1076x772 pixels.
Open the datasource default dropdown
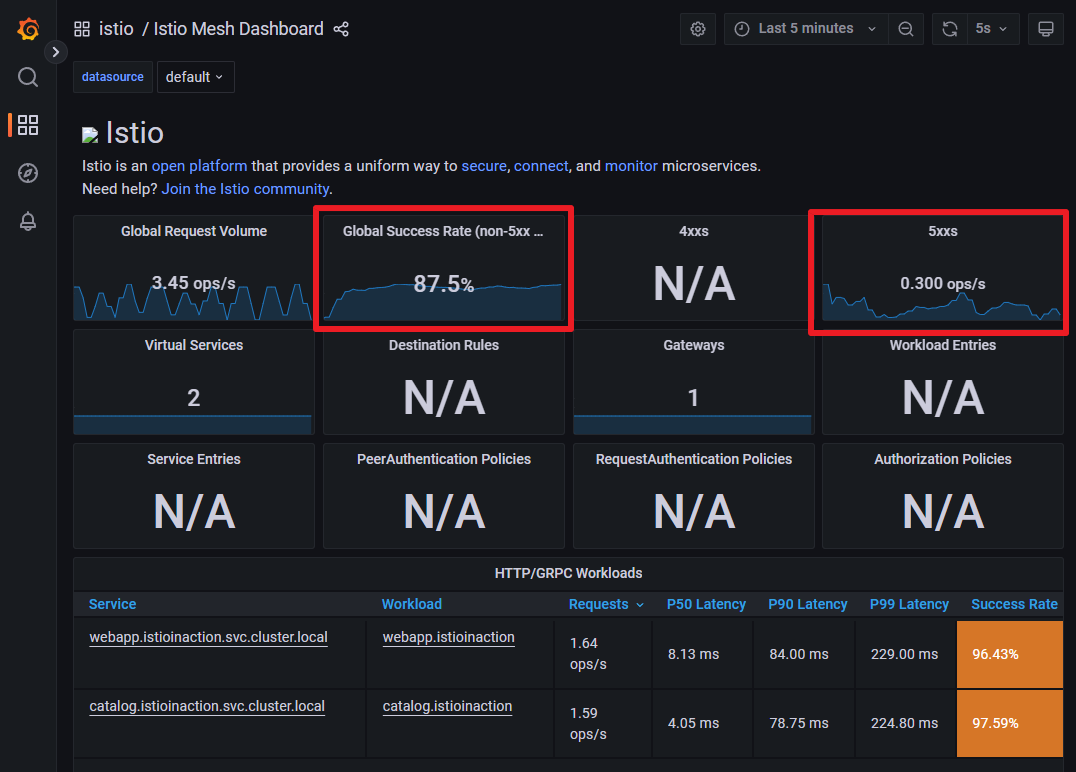coord(196,77)
